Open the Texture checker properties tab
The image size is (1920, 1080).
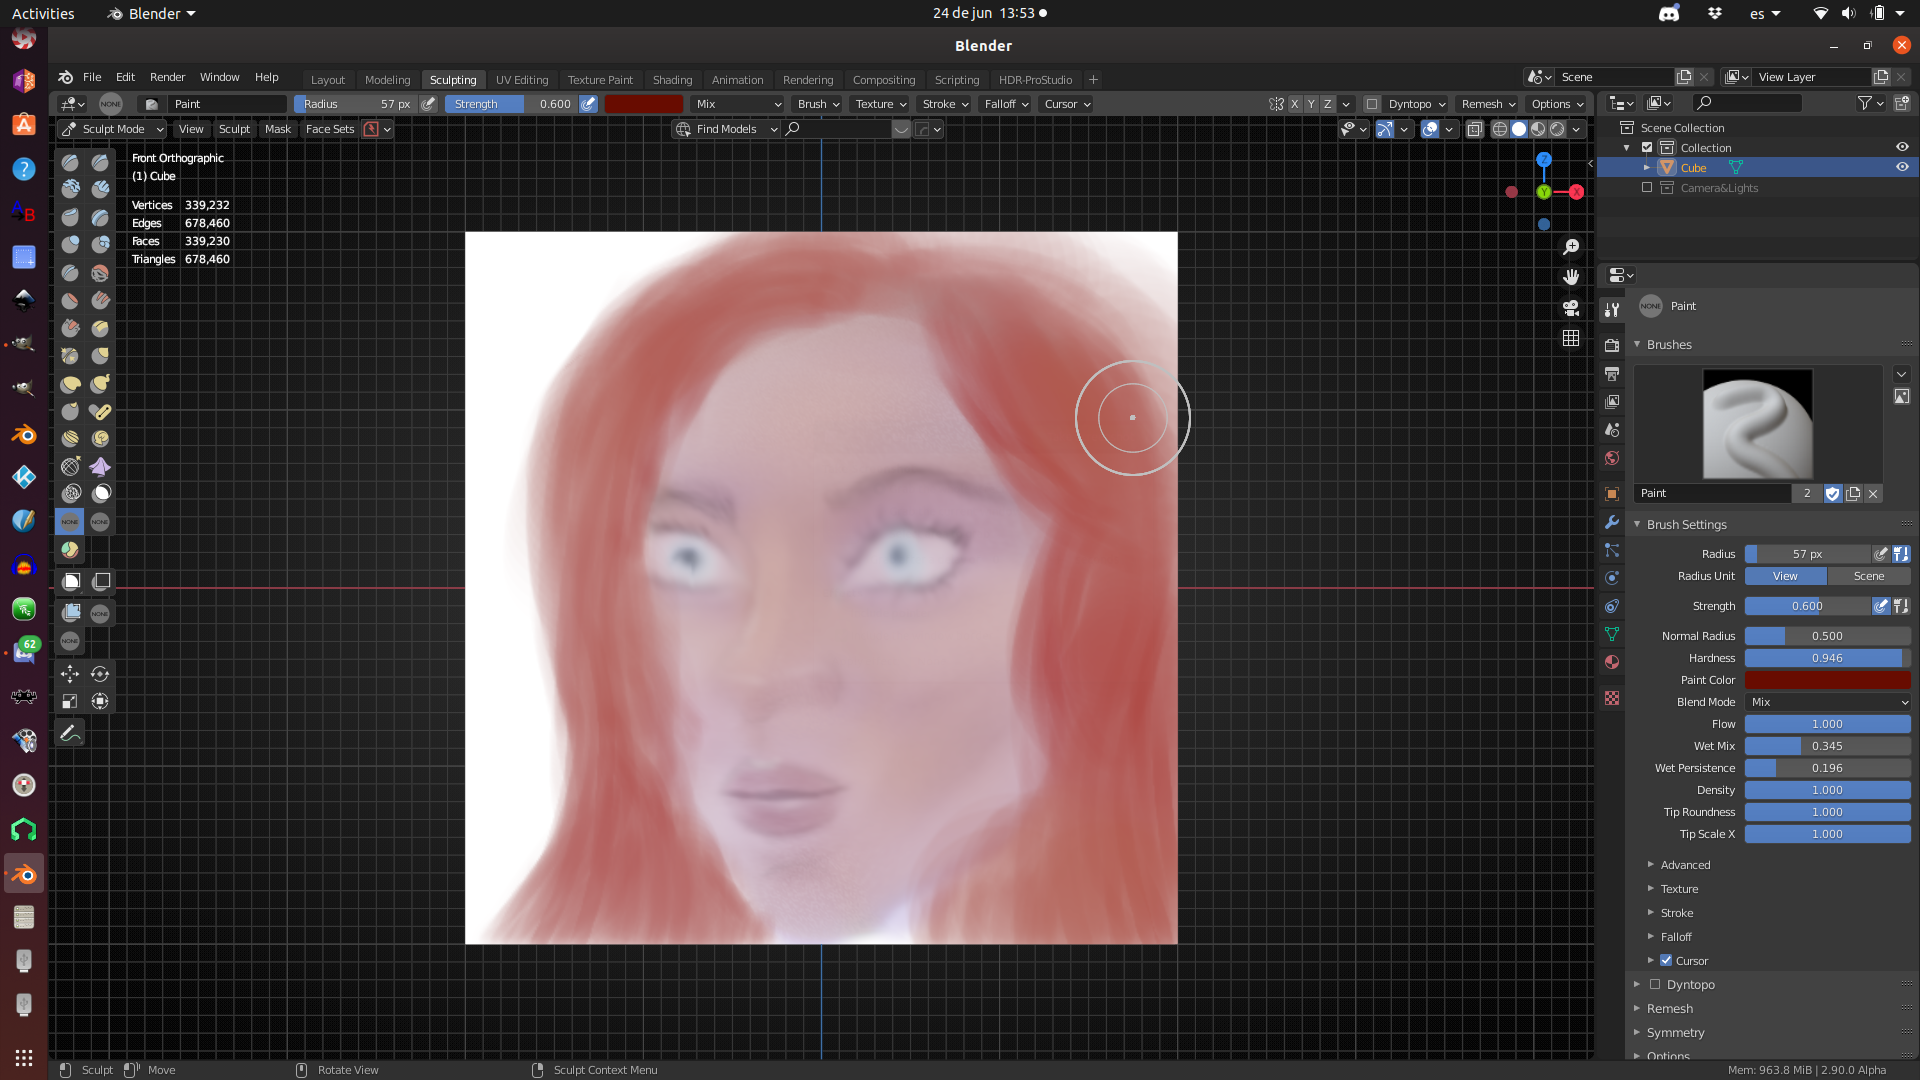point(1612,698)
